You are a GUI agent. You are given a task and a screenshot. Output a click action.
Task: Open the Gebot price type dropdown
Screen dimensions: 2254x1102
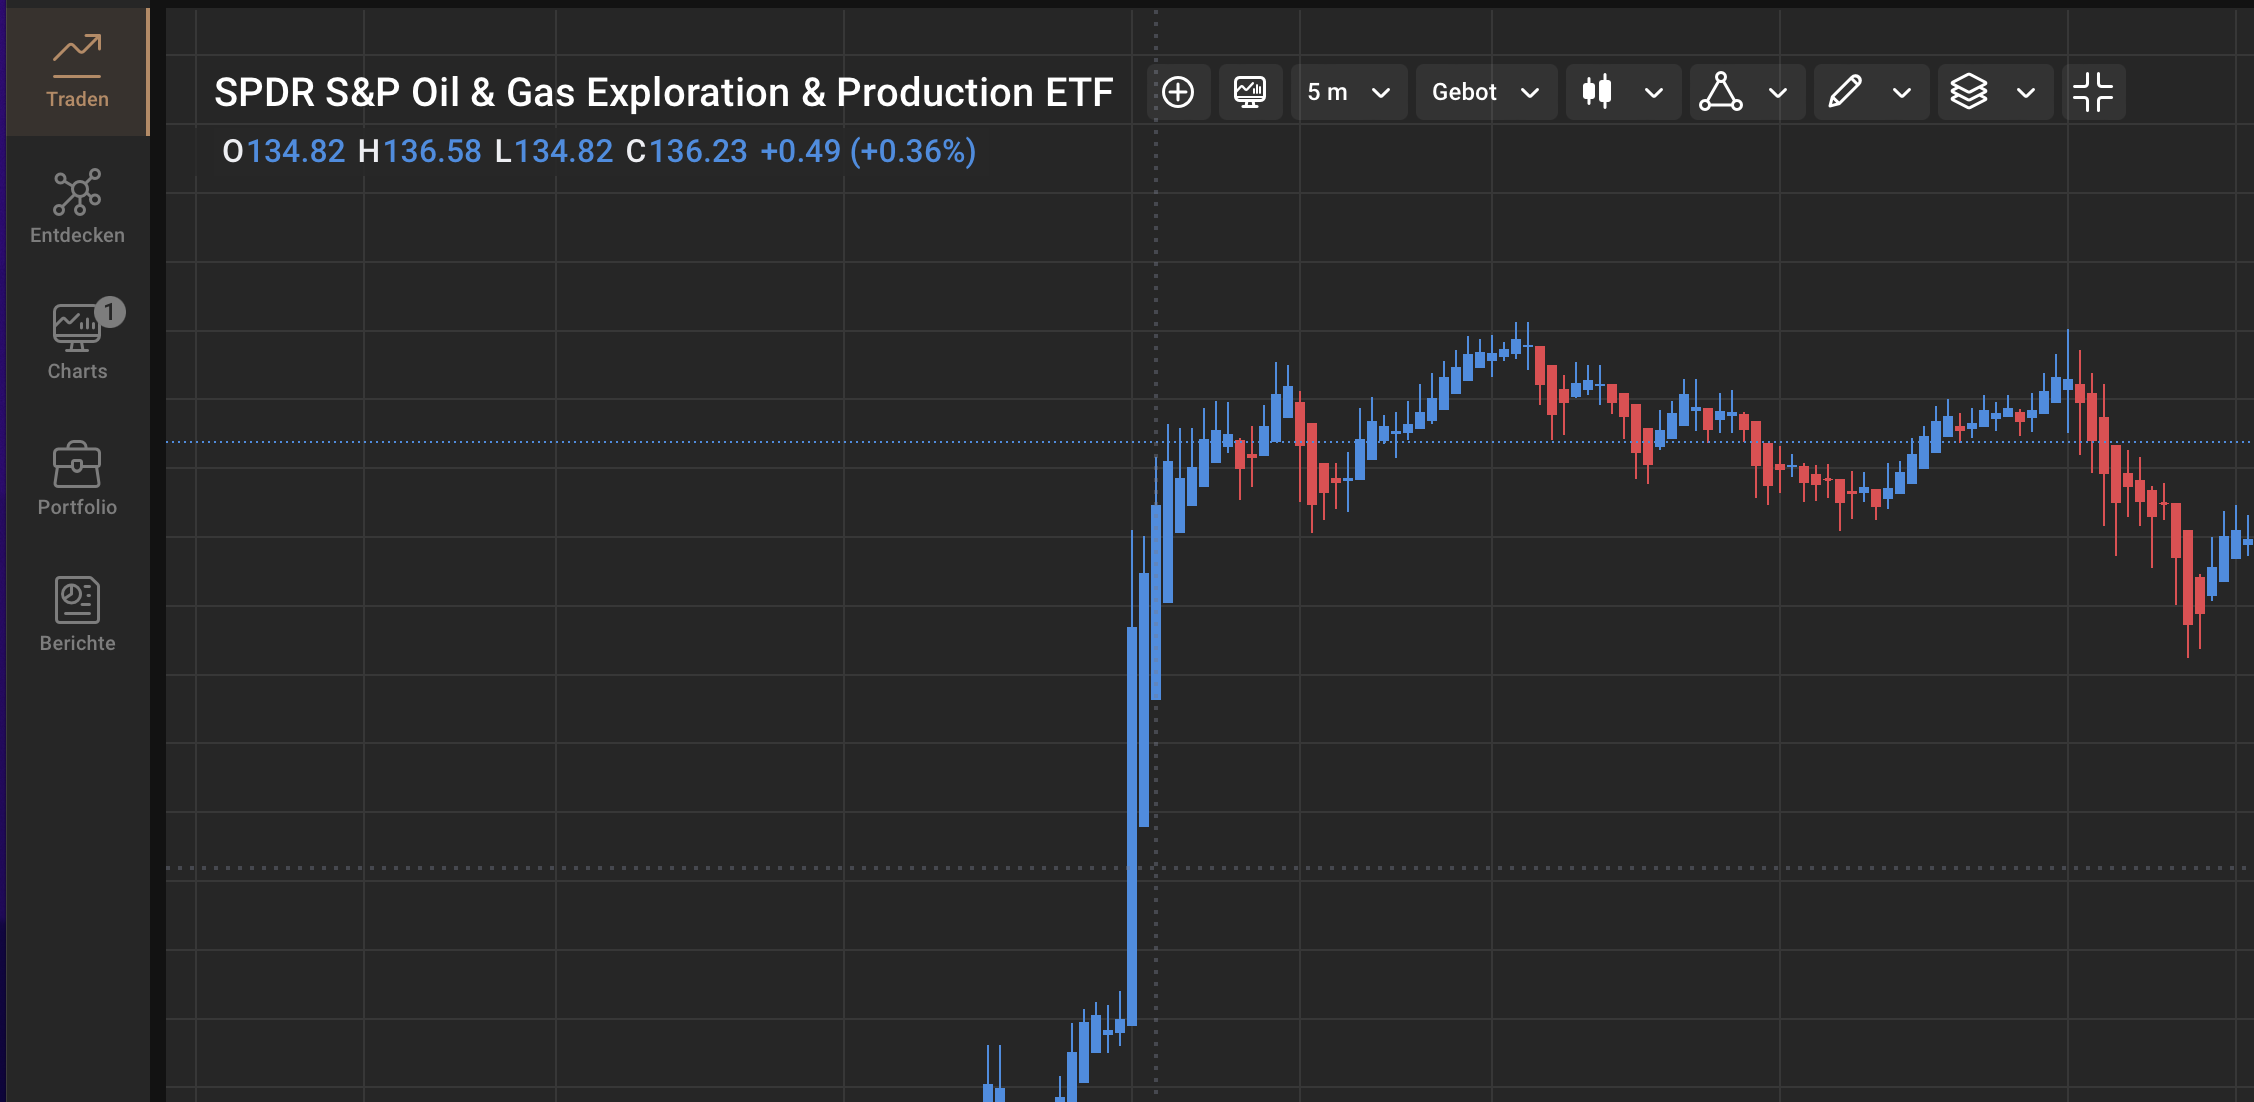1486,92
